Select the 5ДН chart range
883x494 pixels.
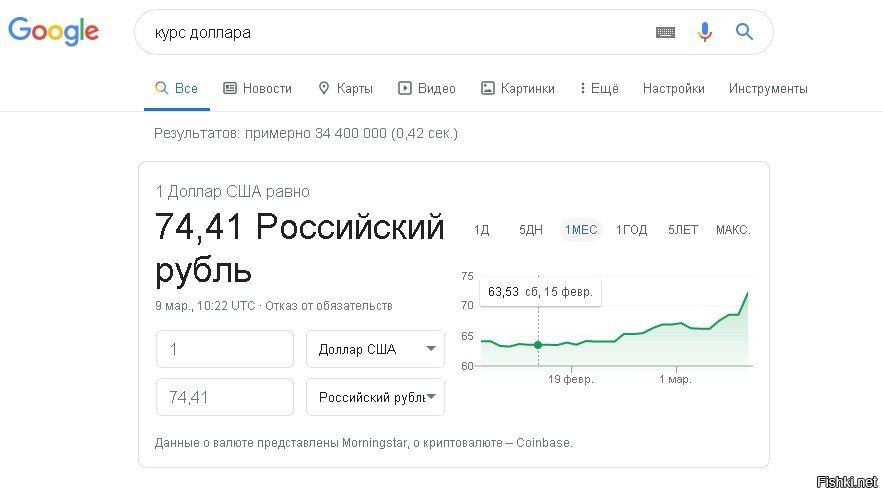point(530,230)
